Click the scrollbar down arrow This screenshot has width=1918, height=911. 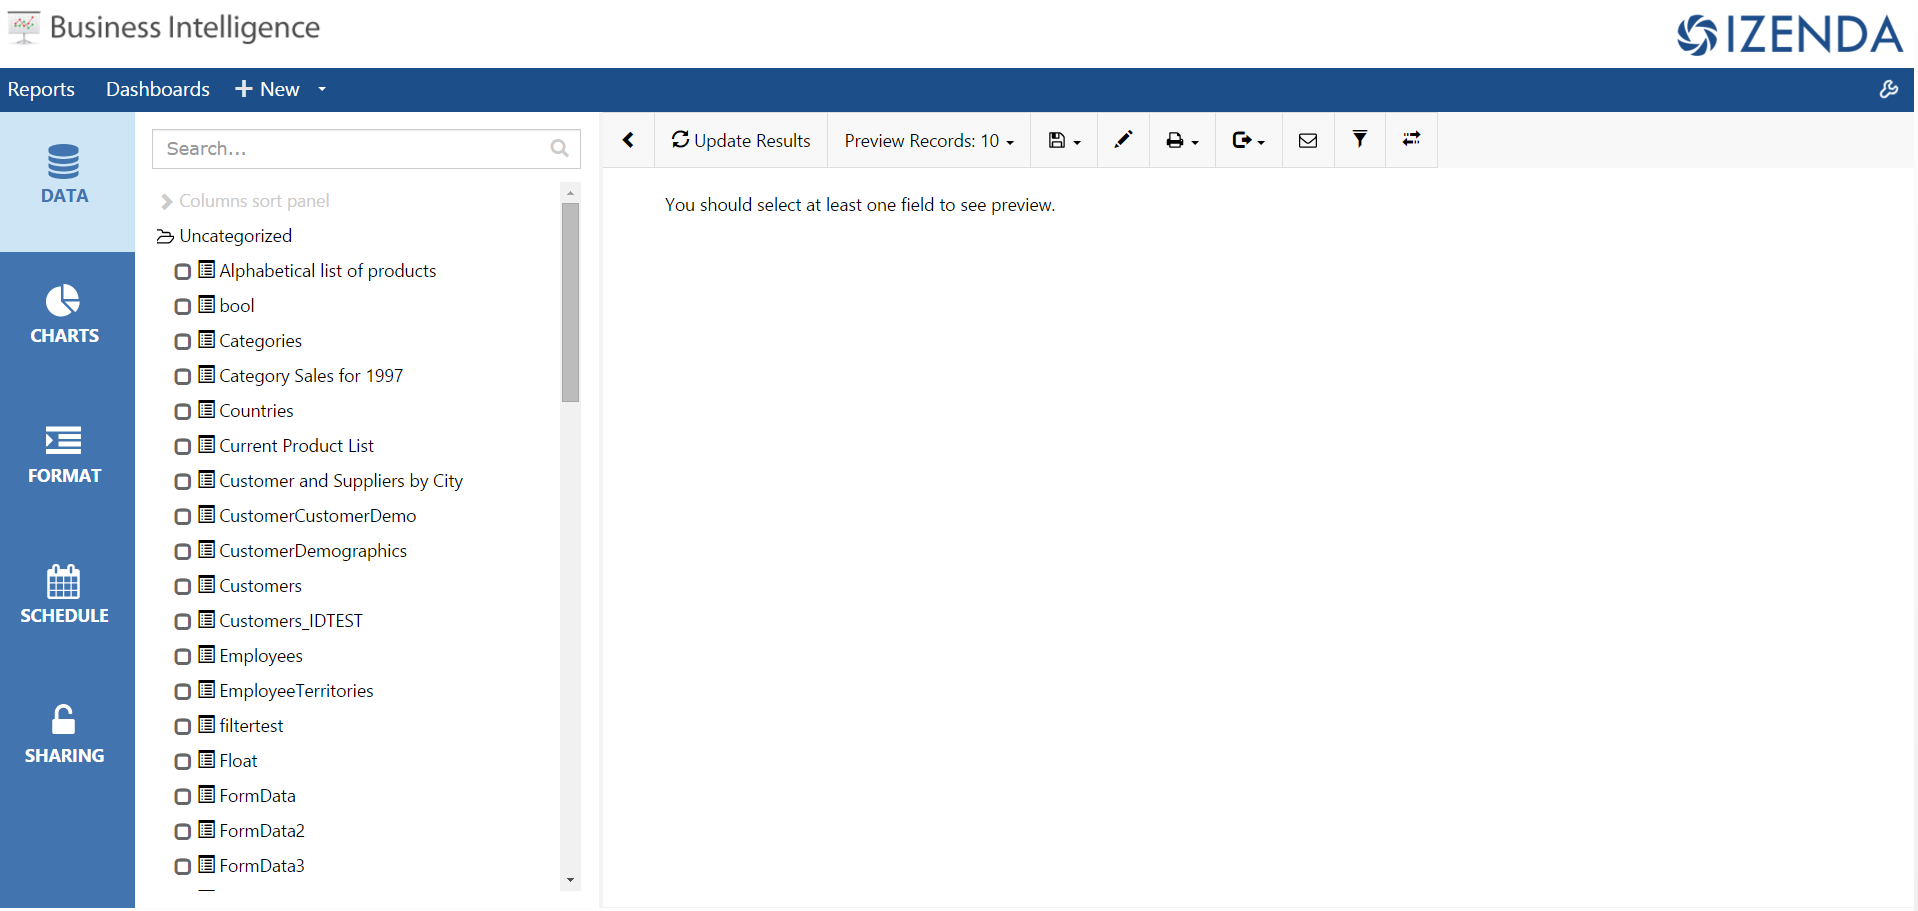coord(570,881)
